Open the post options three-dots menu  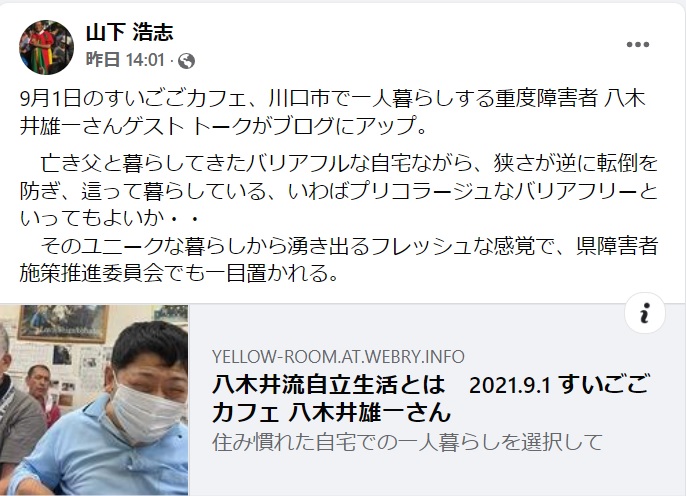(637, 44)
